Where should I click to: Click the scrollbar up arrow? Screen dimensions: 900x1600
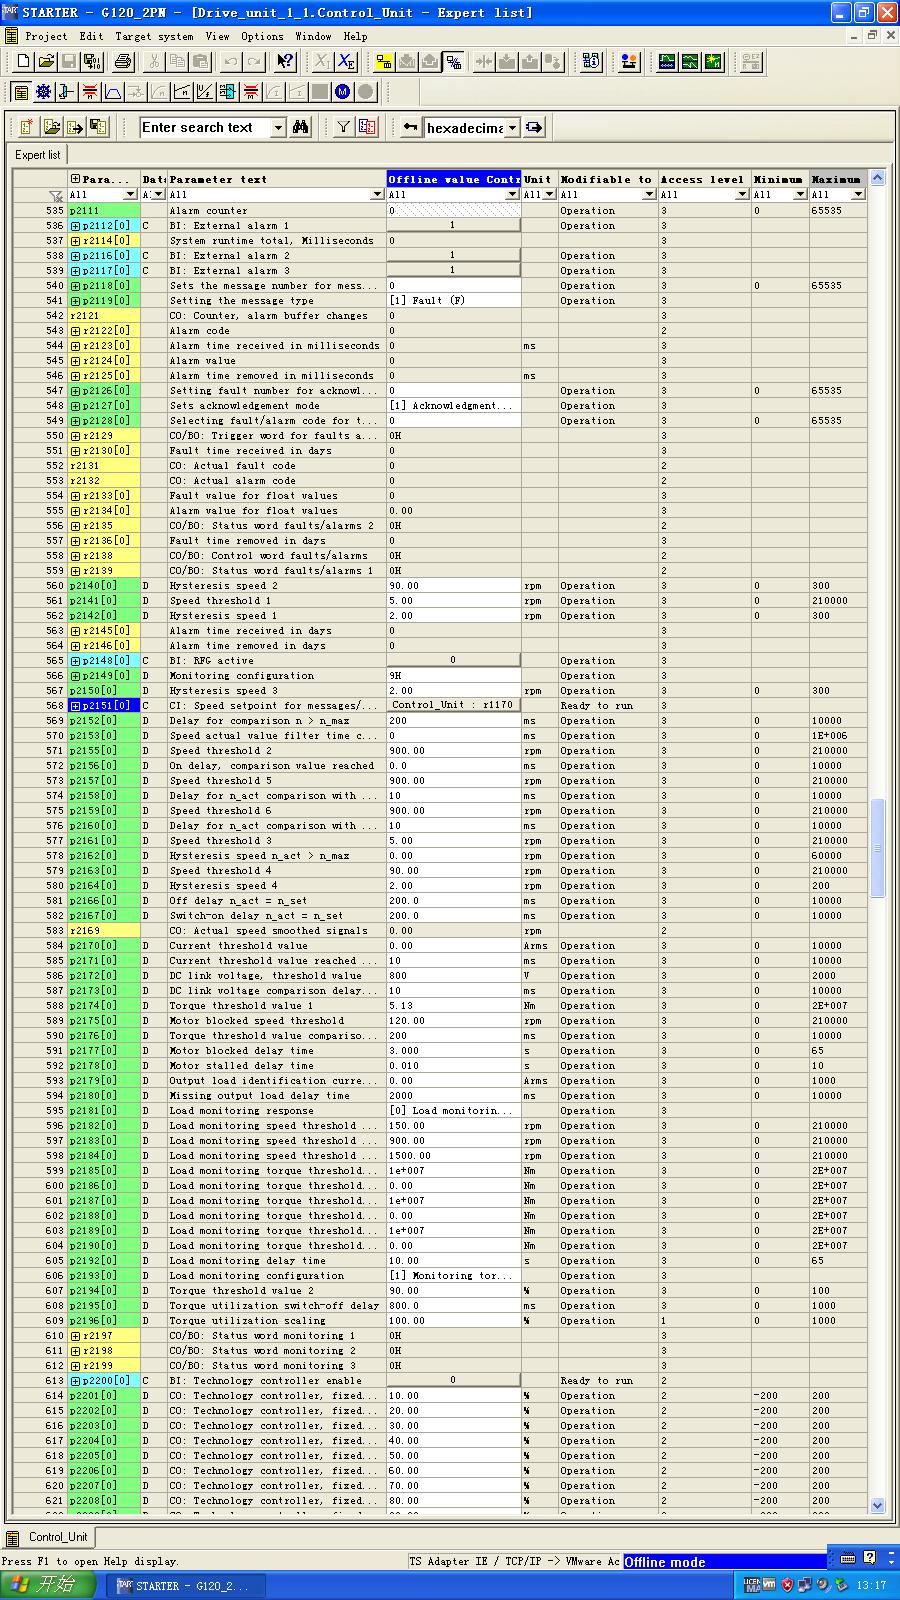click(x=877, y=178)
